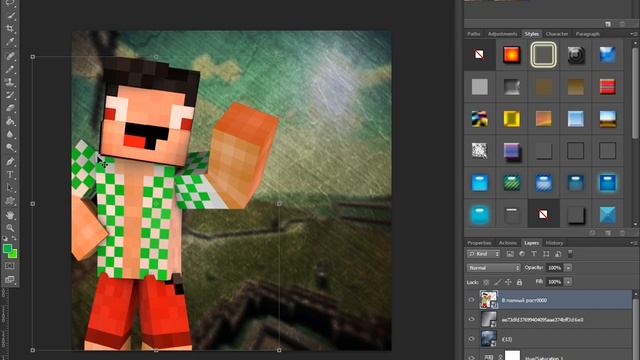Apply the yellow beveled square style
Viewport: 640px width, 360px height.
[511, 119]
